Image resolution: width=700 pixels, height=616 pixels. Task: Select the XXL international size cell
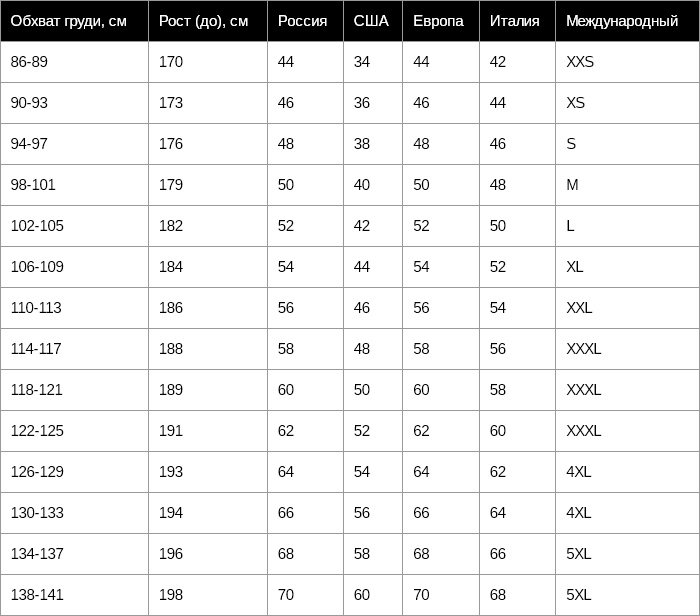(x=579, y=308)
